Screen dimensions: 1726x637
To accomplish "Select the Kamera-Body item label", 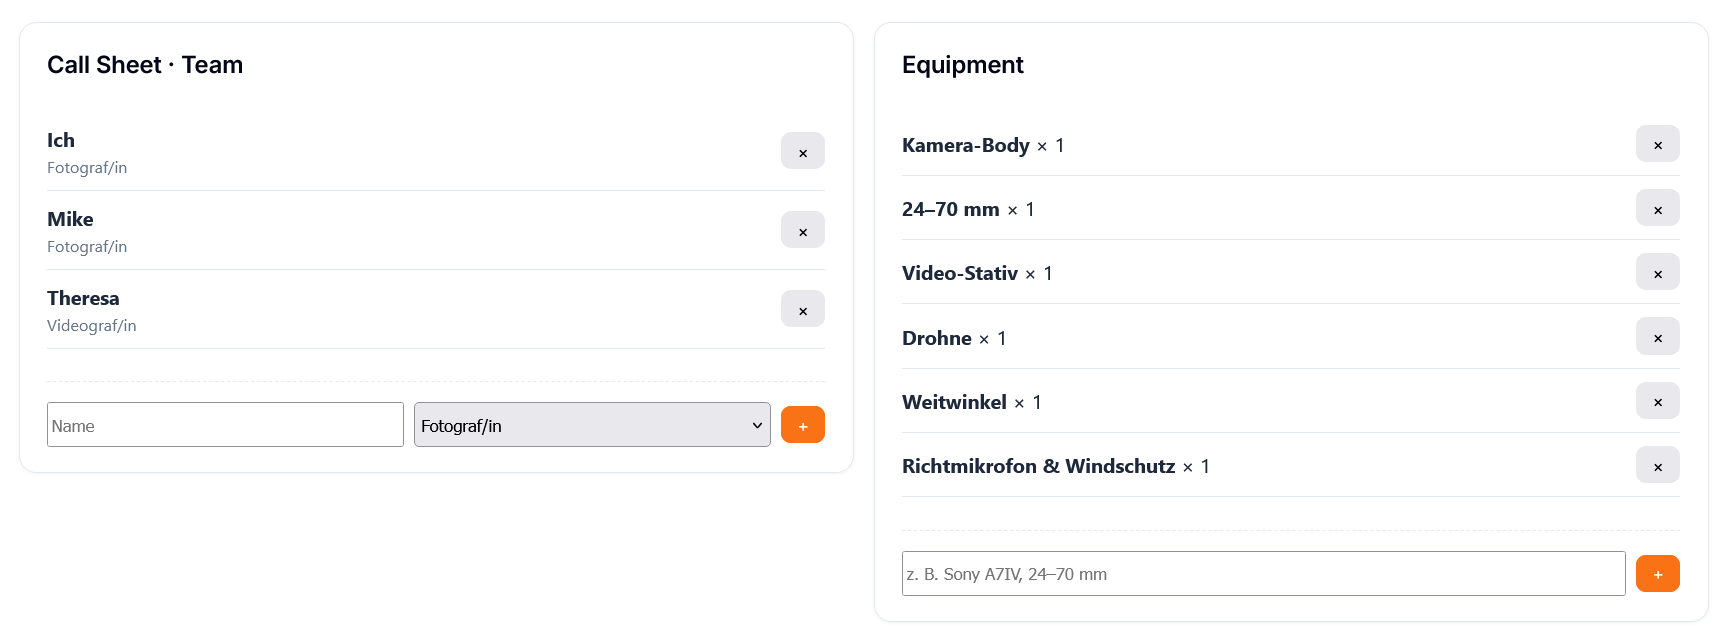I will tap(965, 145).
